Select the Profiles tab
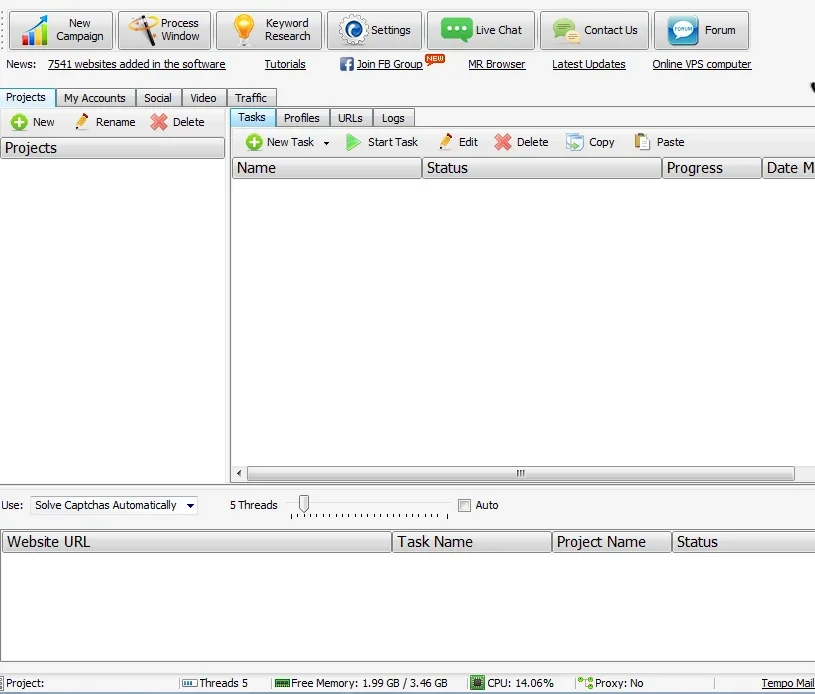The height and width of the screenshot is (694, 815). click(x=301, y=118)
